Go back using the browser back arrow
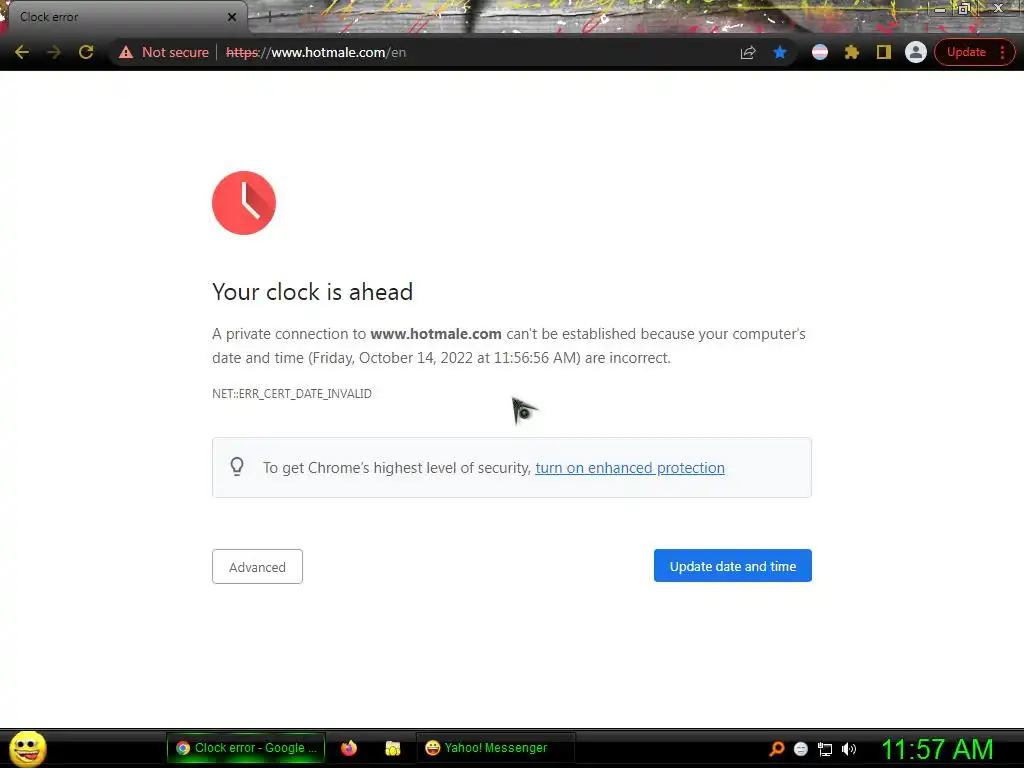Image resolution: width=1024 pixels, height=768 pixels. [22, 52]
